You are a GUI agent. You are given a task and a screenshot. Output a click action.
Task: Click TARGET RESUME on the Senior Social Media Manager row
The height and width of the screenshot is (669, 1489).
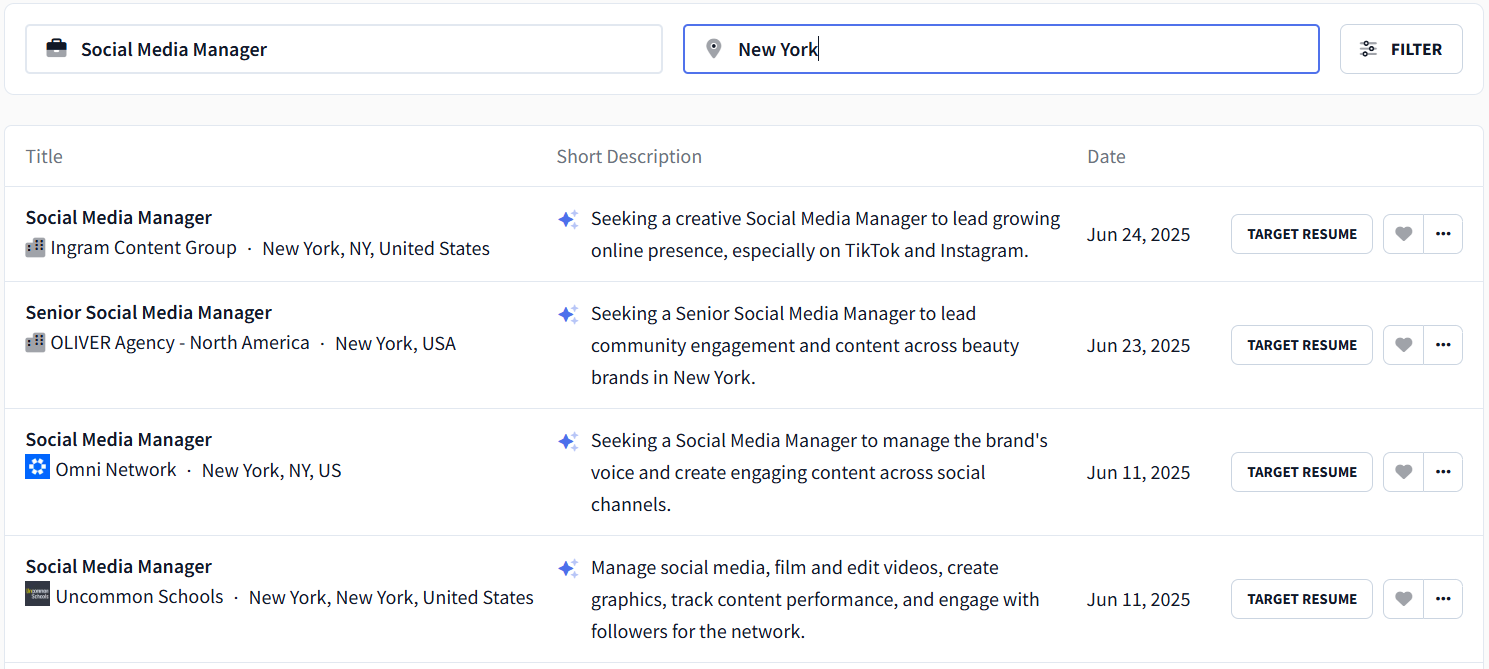coord(1301,344)
